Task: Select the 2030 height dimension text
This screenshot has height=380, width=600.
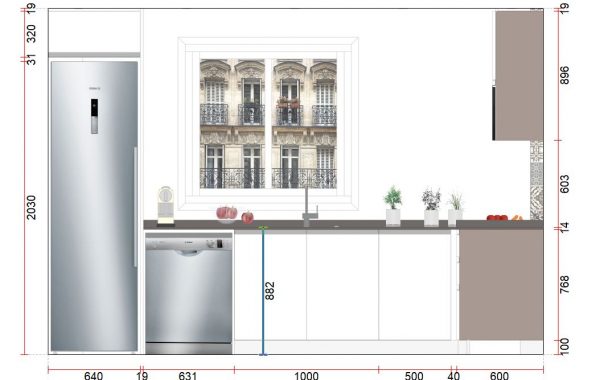Action: tap(31, 207)
